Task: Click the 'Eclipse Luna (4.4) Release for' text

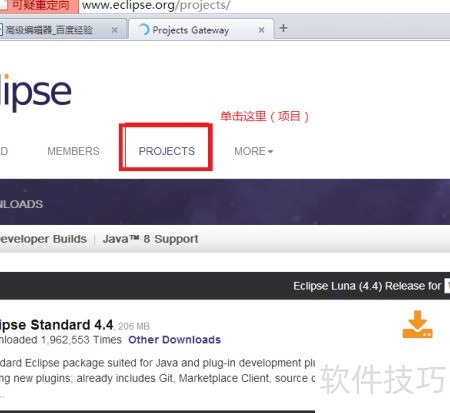Action: pos(367,286)
